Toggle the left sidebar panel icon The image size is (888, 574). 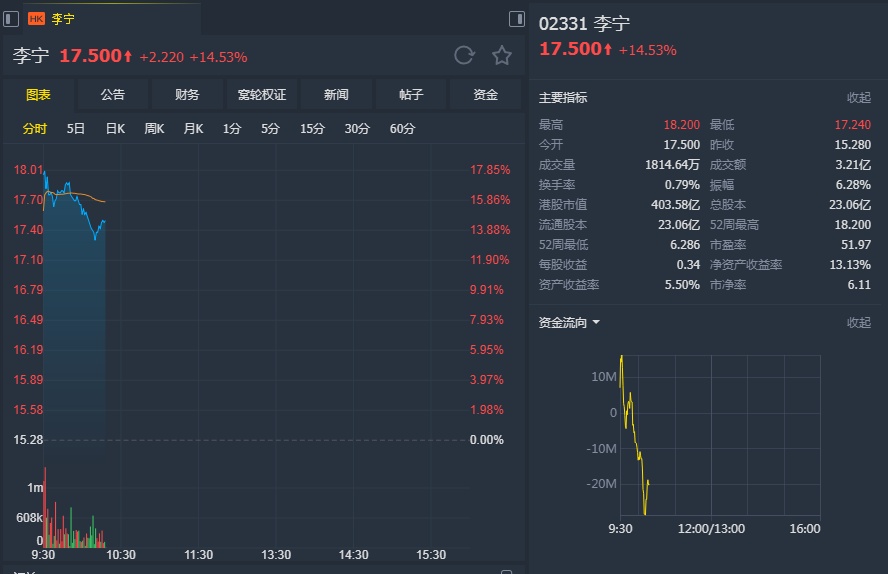11,19
